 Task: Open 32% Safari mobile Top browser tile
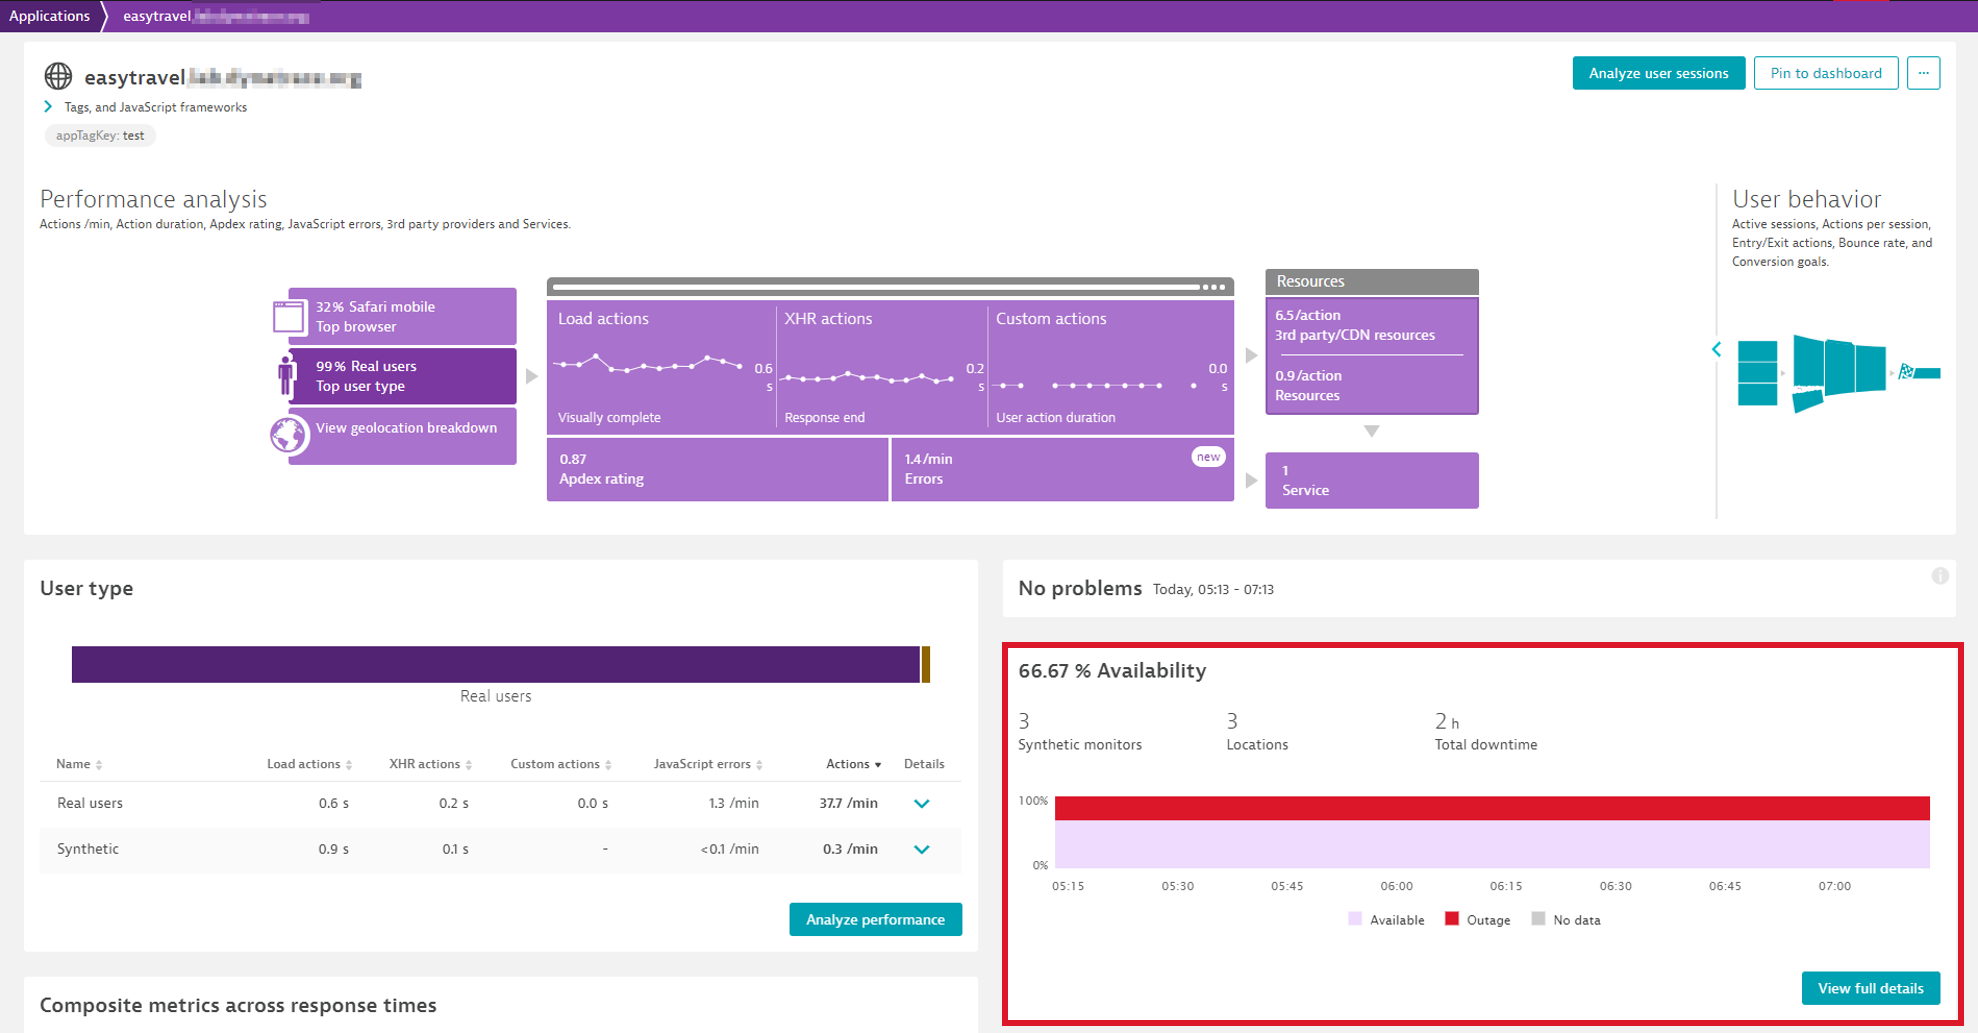pos(402,316)
